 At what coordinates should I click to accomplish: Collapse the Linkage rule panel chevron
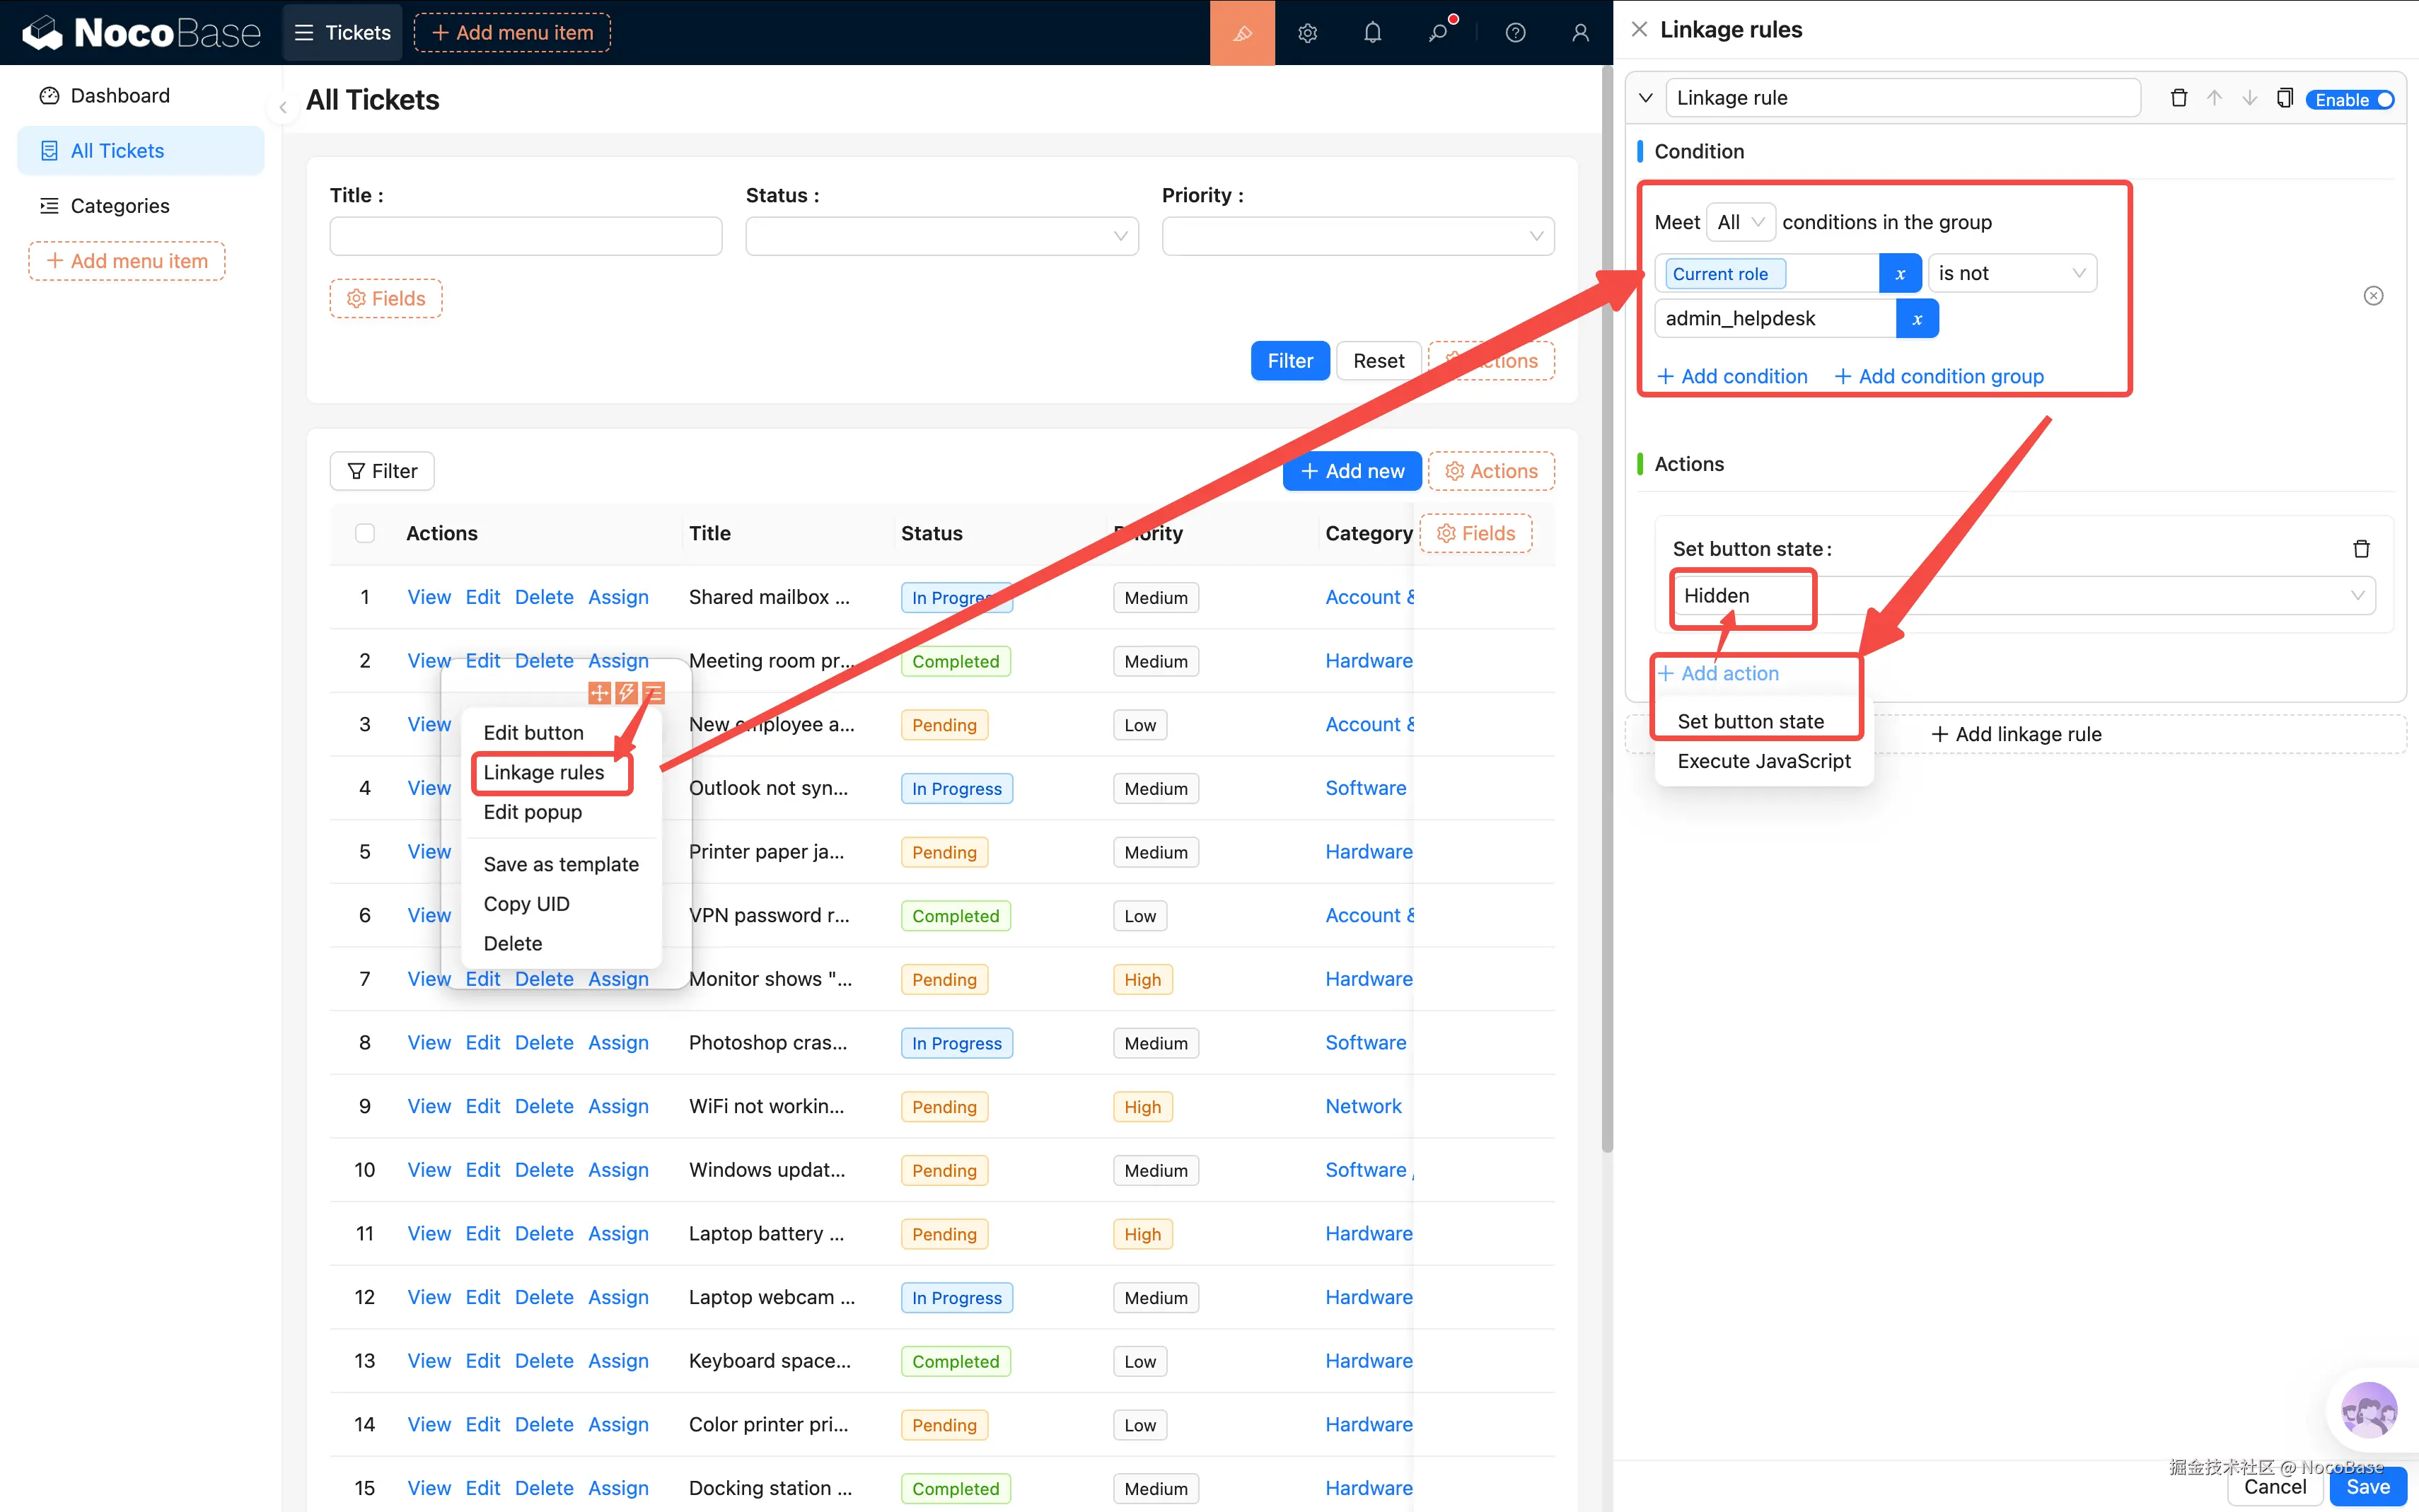pos(1645,98)
